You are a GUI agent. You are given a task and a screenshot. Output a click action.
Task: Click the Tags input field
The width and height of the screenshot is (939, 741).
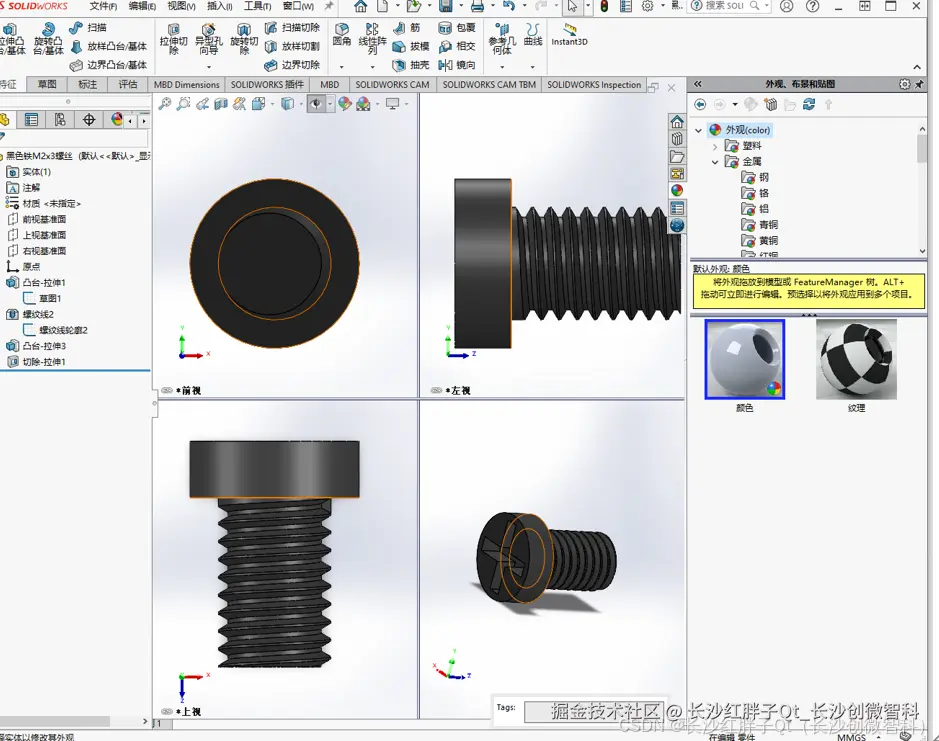click(593, 711)
